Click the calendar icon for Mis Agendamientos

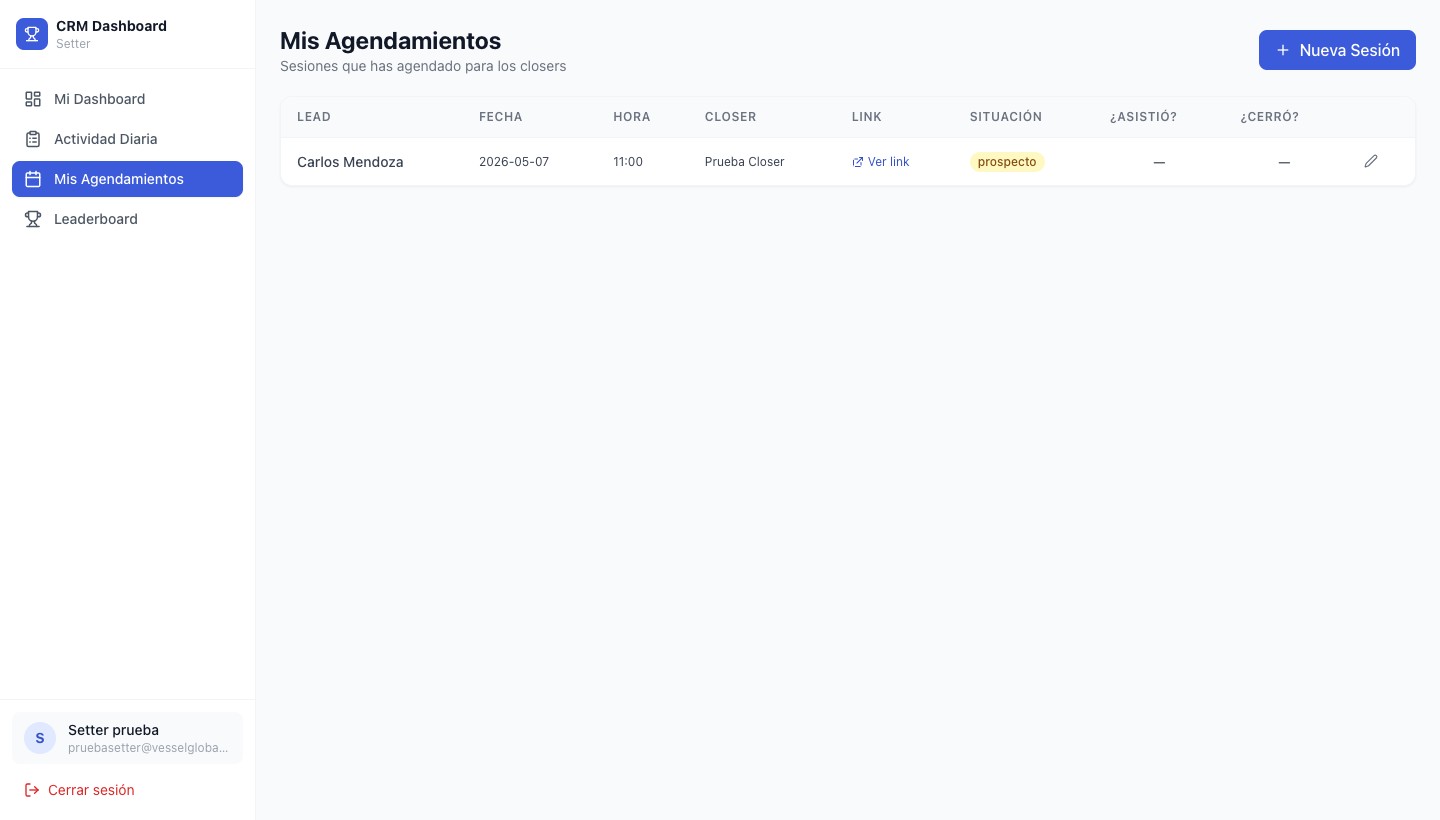tap(33, 179)
